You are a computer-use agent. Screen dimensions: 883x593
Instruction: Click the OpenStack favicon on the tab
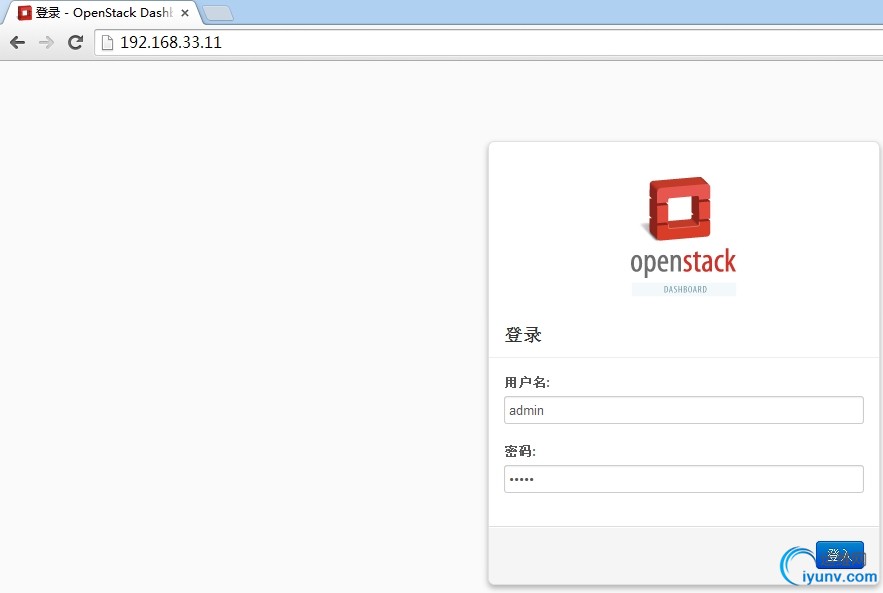coord(25,13)
